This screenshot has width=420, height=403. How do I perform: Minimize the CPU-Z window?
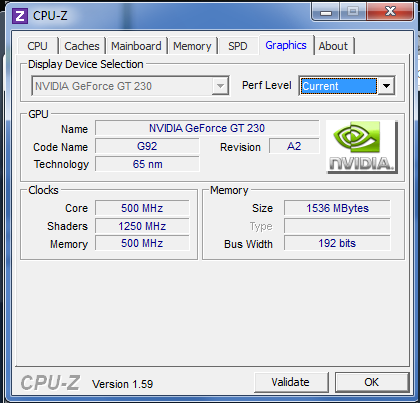pyautogui.click(x=326, y=12)
